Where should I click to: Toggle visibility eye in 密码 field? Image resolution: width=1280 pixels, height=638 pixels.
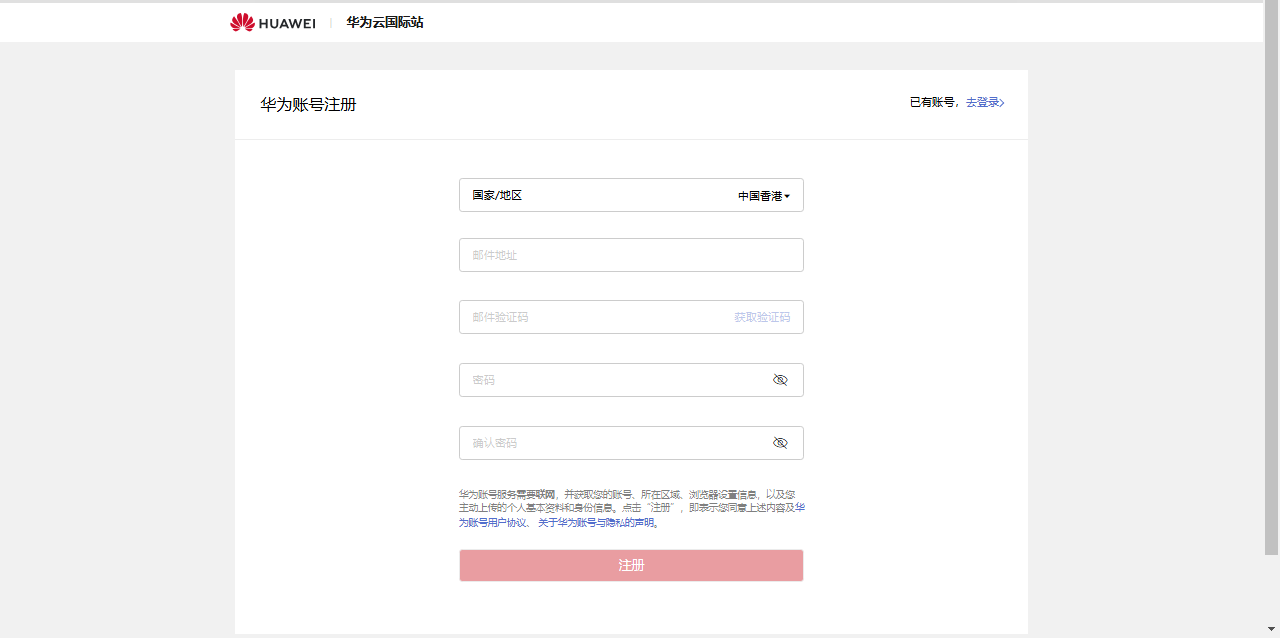780,380
